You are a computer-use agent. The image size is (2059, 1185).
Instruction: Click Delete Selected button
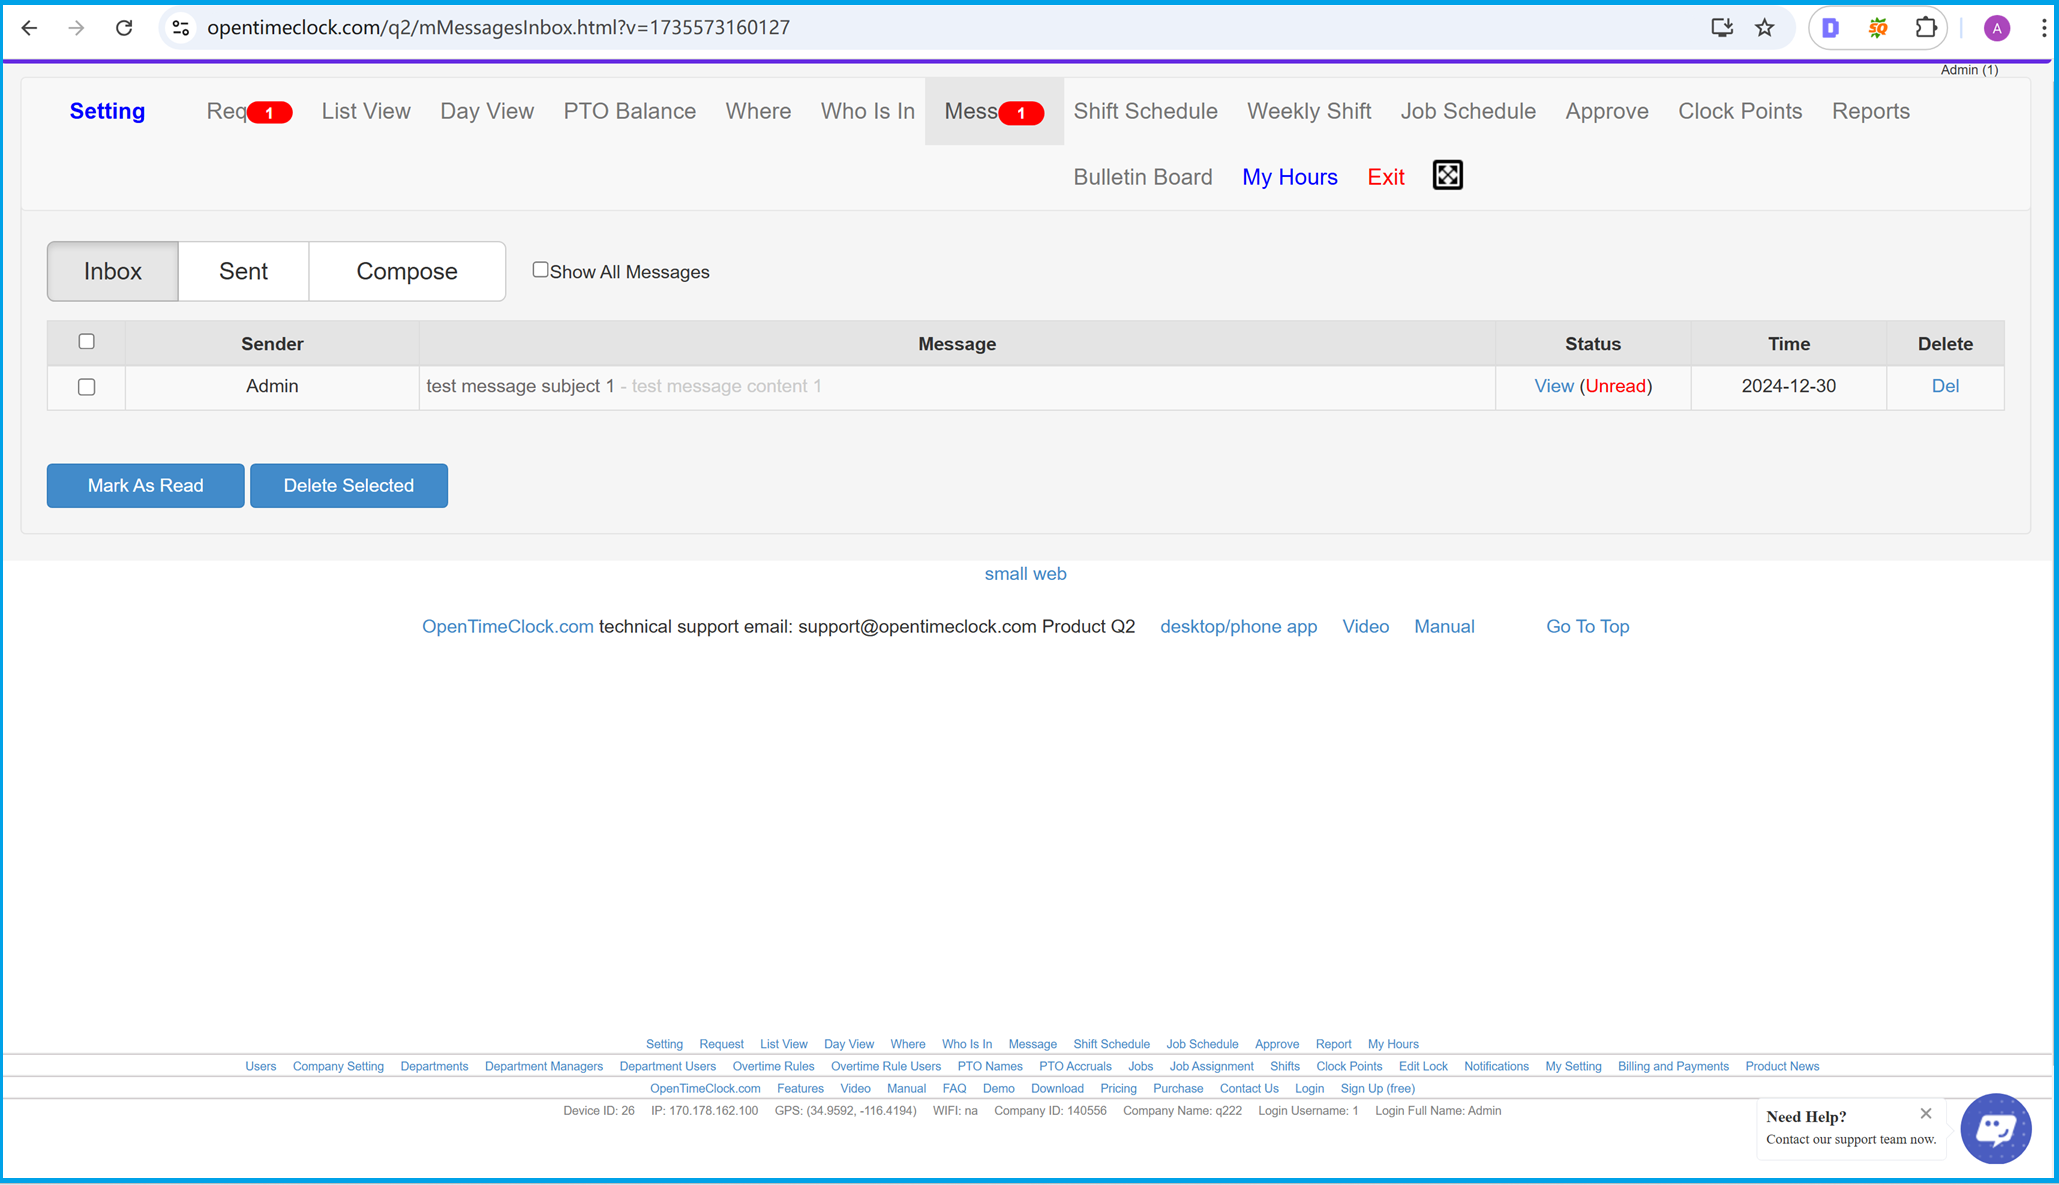tap(348, 485)
